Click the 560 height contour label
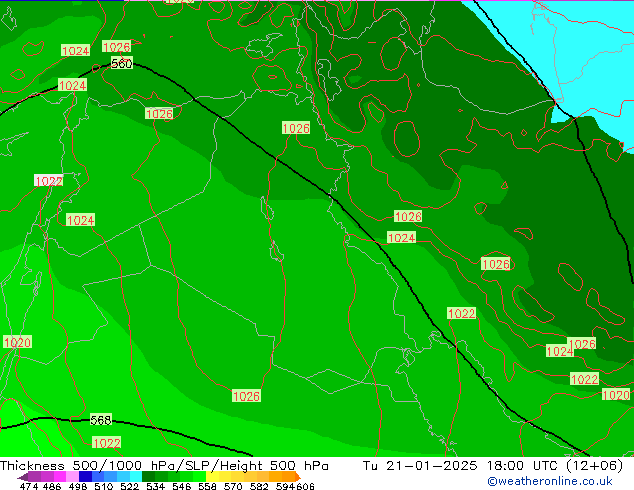Screen dimensions: 634x490 (x=122, y=63)
